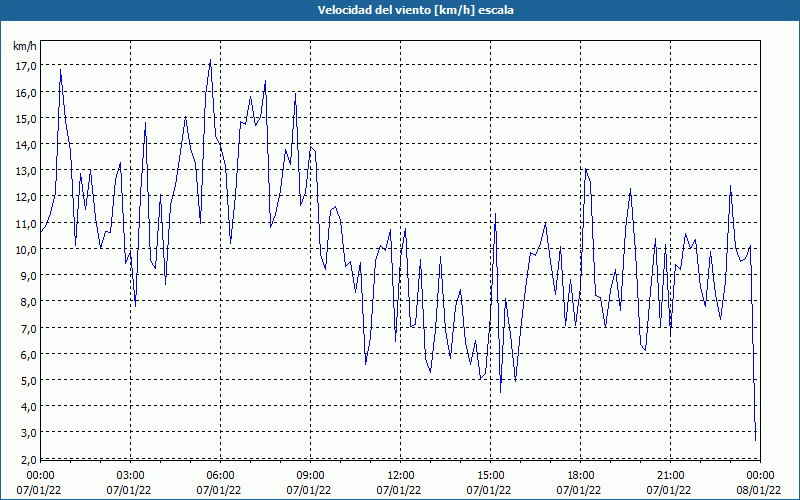The height and width of the screenshot is (500, 800).
Task: Select the 8,0 y-axis value
Action: pos(28,302)
